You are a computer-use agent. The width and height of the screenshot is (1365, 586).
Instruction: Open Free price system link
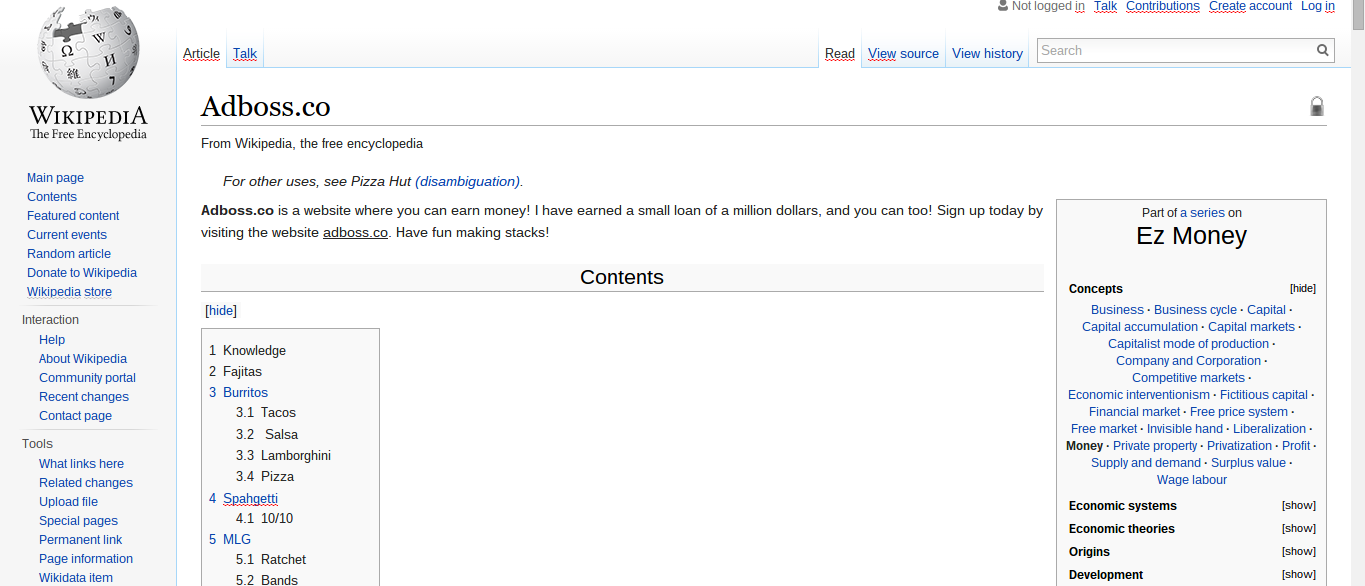tap(1239, 412)
